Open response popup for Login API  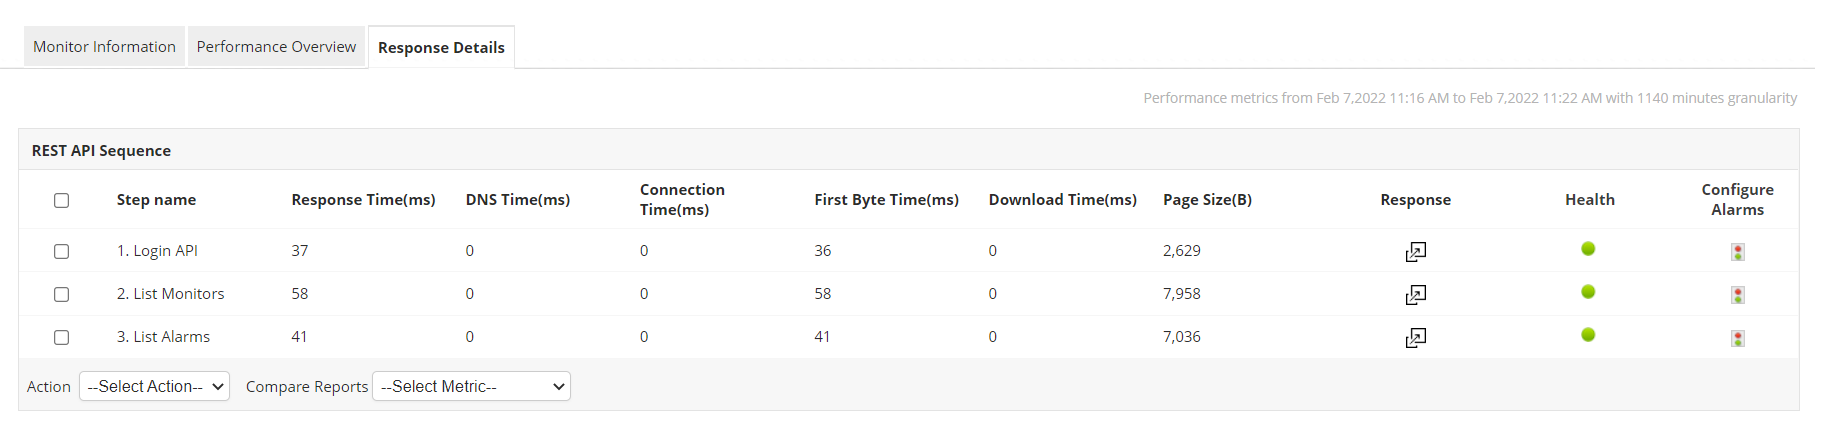point(1415,252)
